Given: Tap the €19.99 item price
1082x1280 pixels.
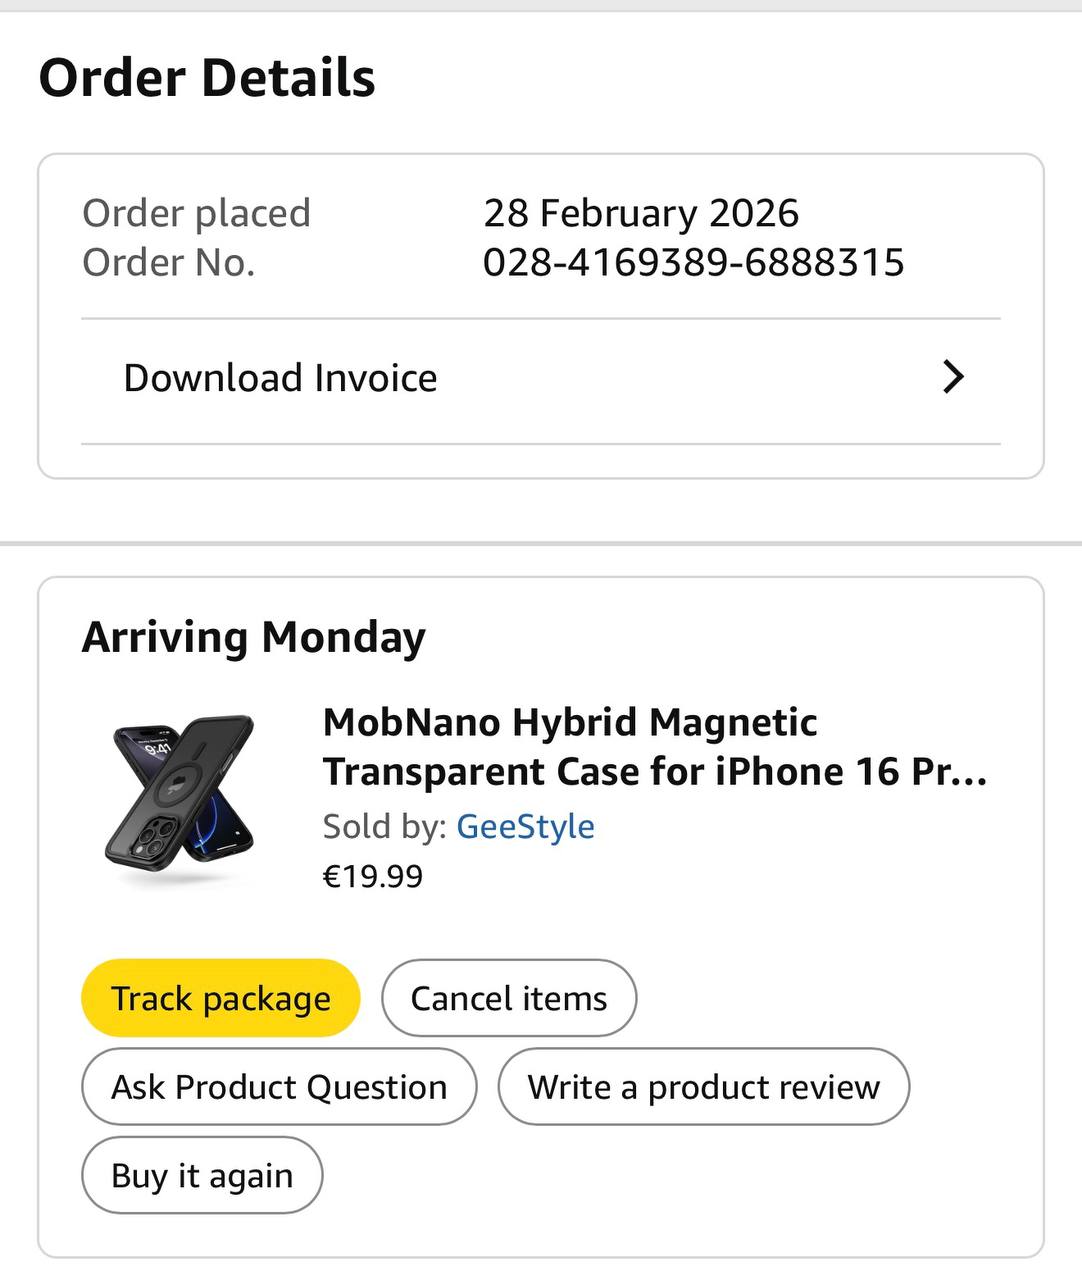Looking at the screenshot, I should point(373,876).
